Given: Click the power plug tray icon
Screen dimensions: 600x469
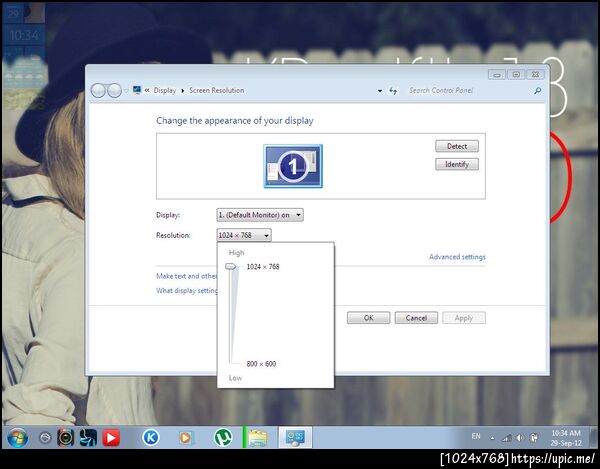Looking at the screenshot, I should tap(534, 438).
